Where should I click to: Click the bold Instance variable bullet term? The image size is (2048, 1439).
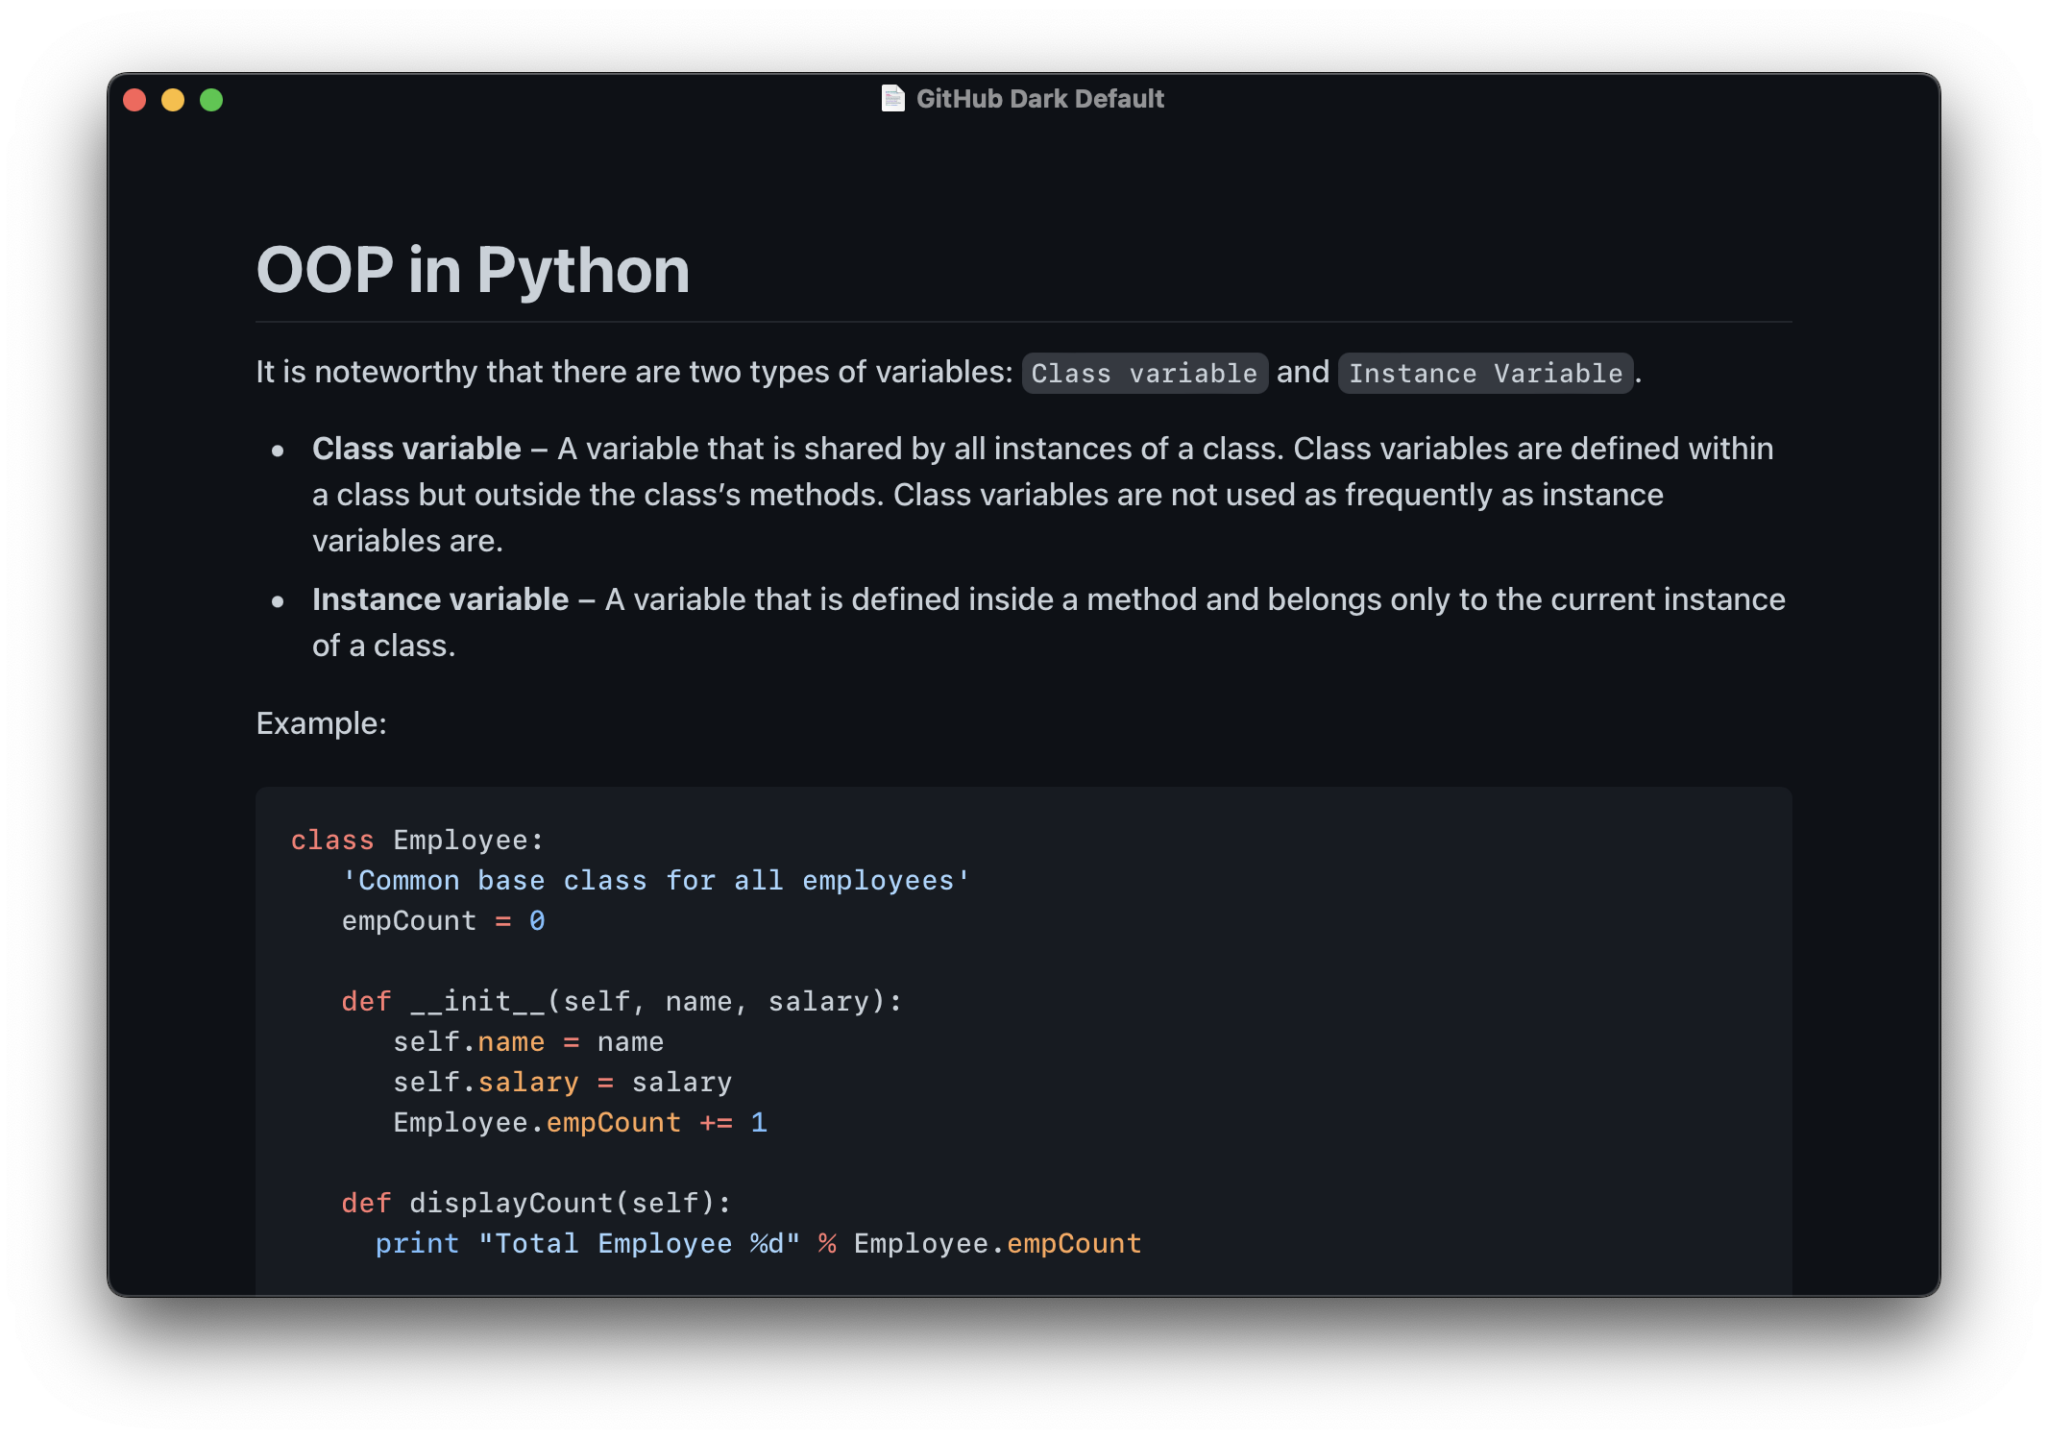tap(440, 599)
